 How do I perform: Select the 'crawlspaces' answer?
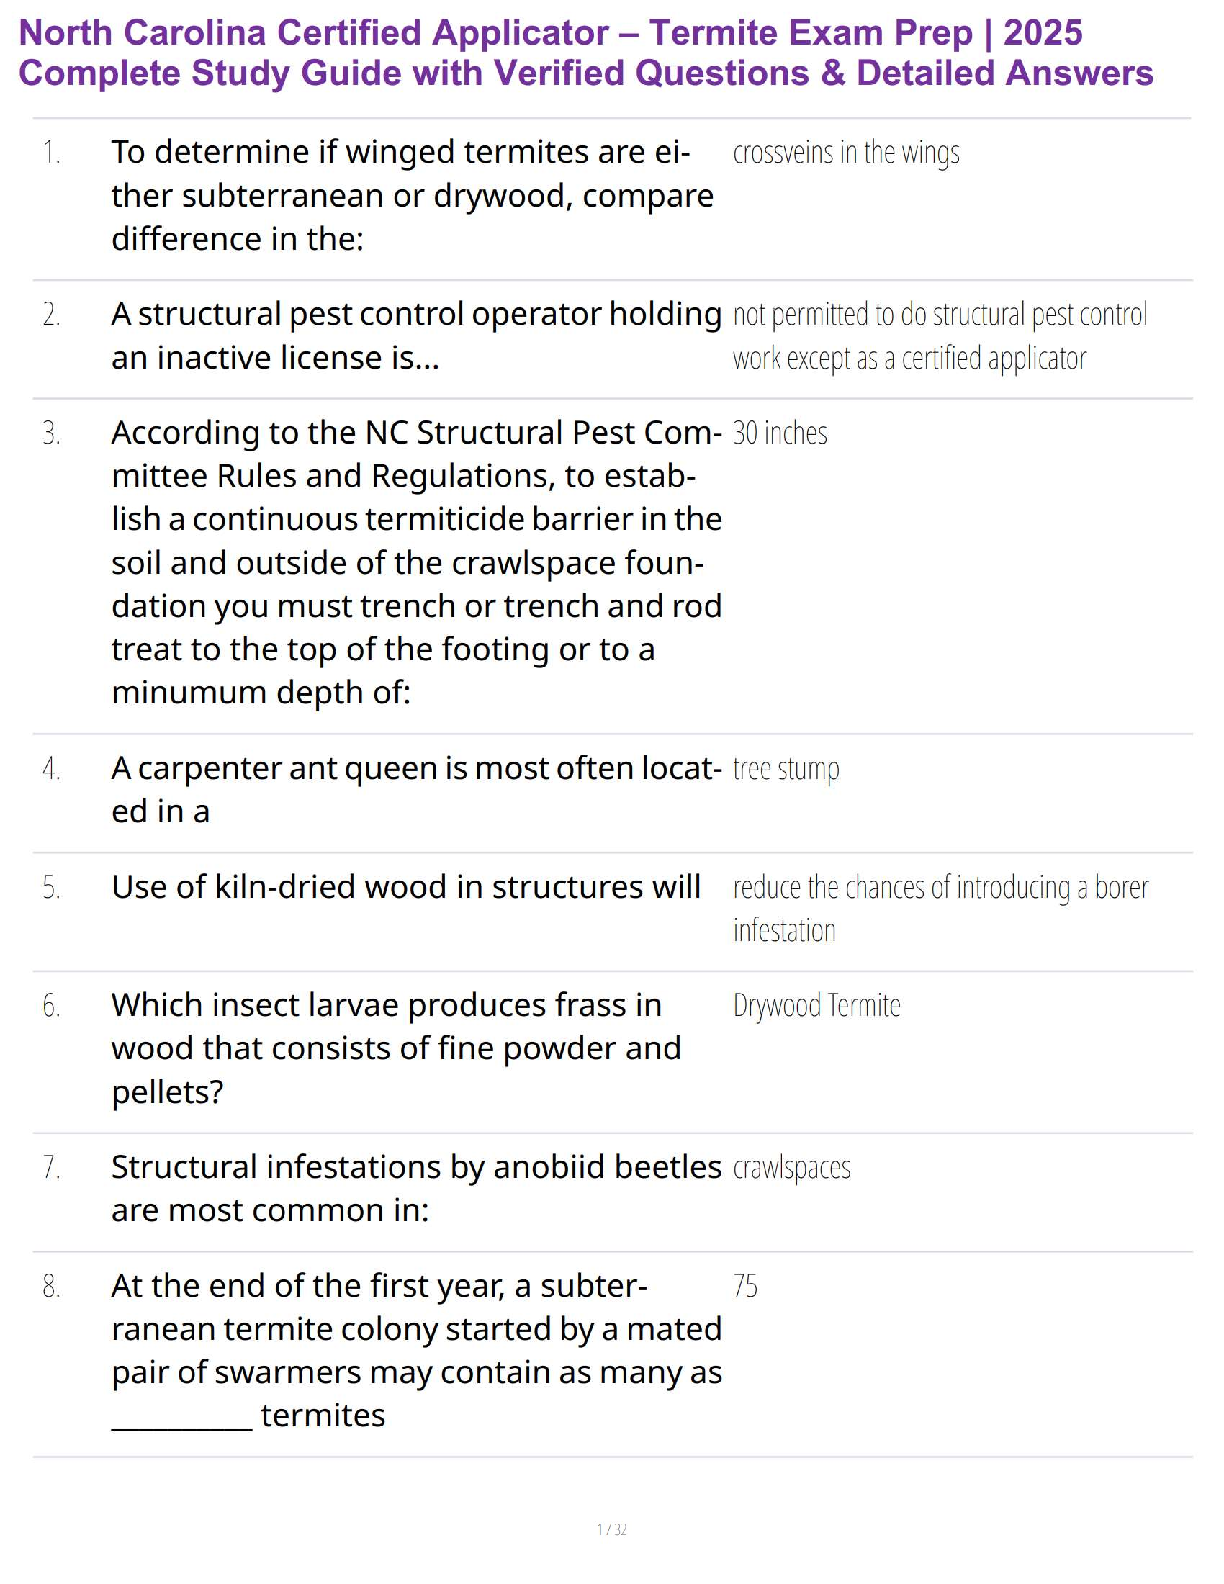click(791, 1168)
